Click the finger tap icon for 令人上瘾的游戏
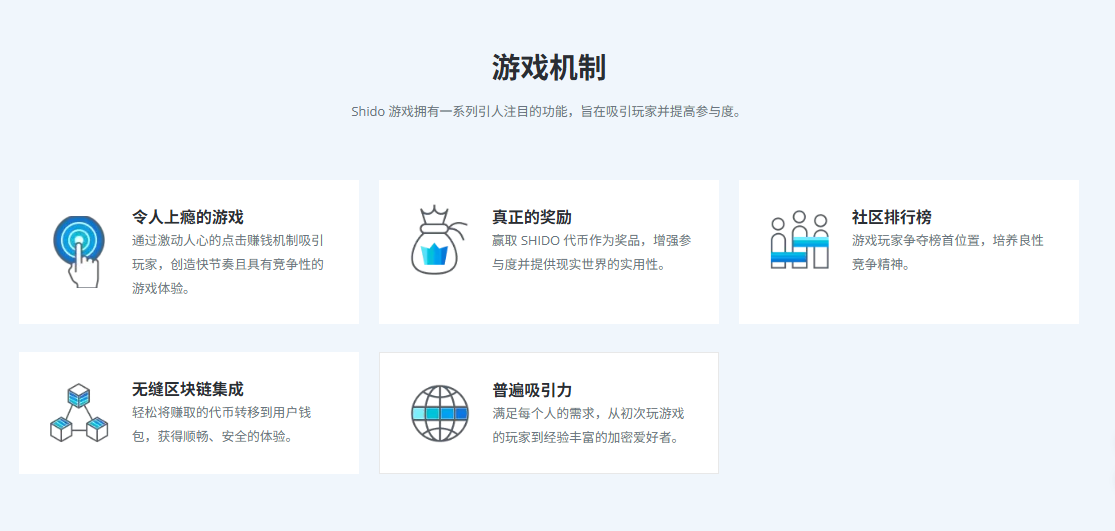Screen dimensions: 1115x531 click(x=79, y=251)
